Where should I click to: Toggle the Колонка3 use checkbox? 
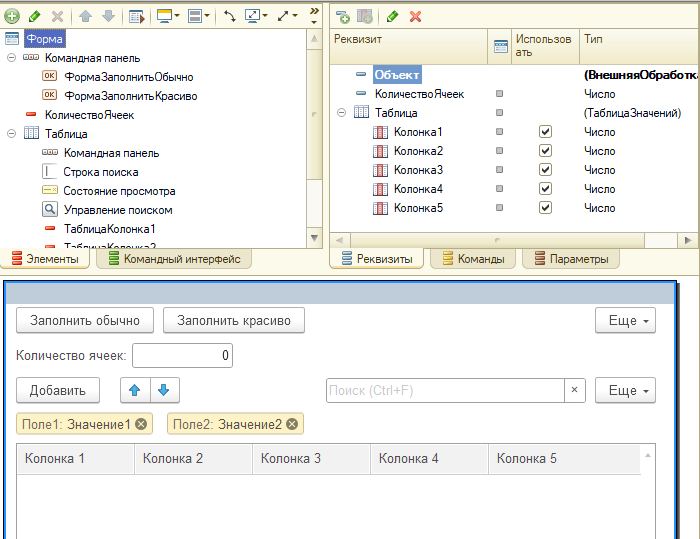[545, 170]
